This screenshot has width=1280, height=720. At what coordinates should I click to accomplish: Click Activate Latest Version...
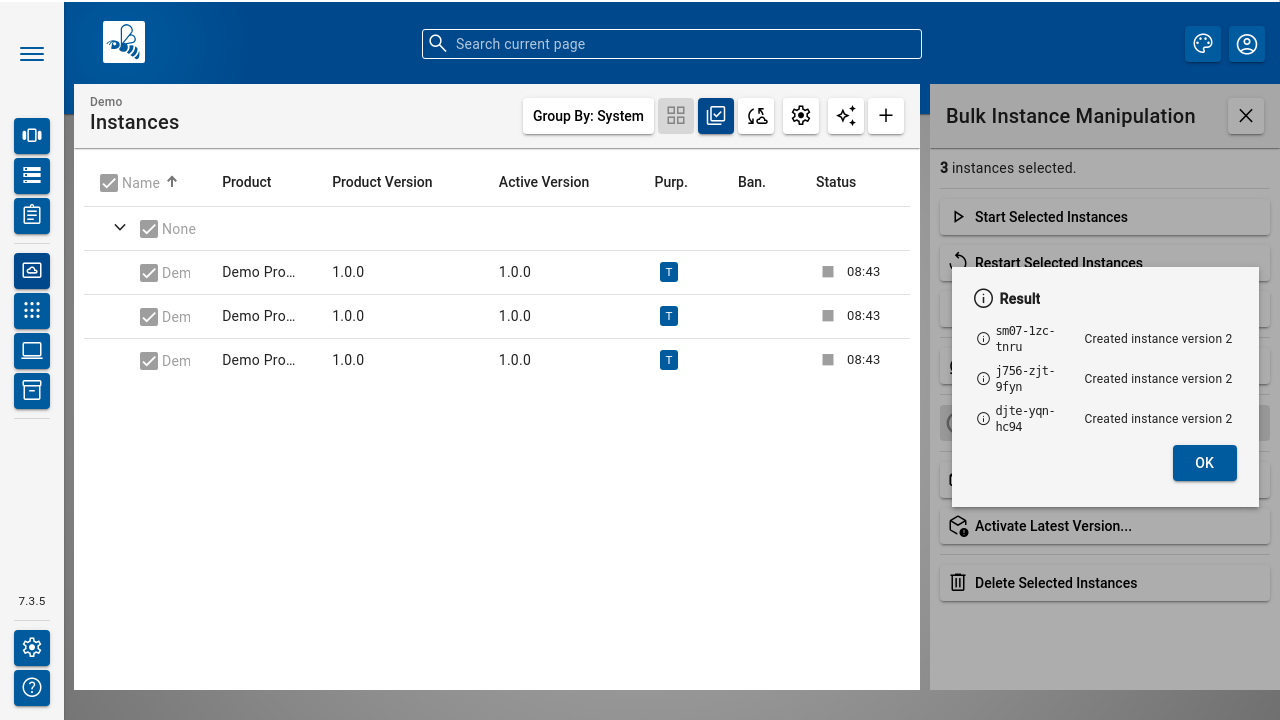[1105, 526]
